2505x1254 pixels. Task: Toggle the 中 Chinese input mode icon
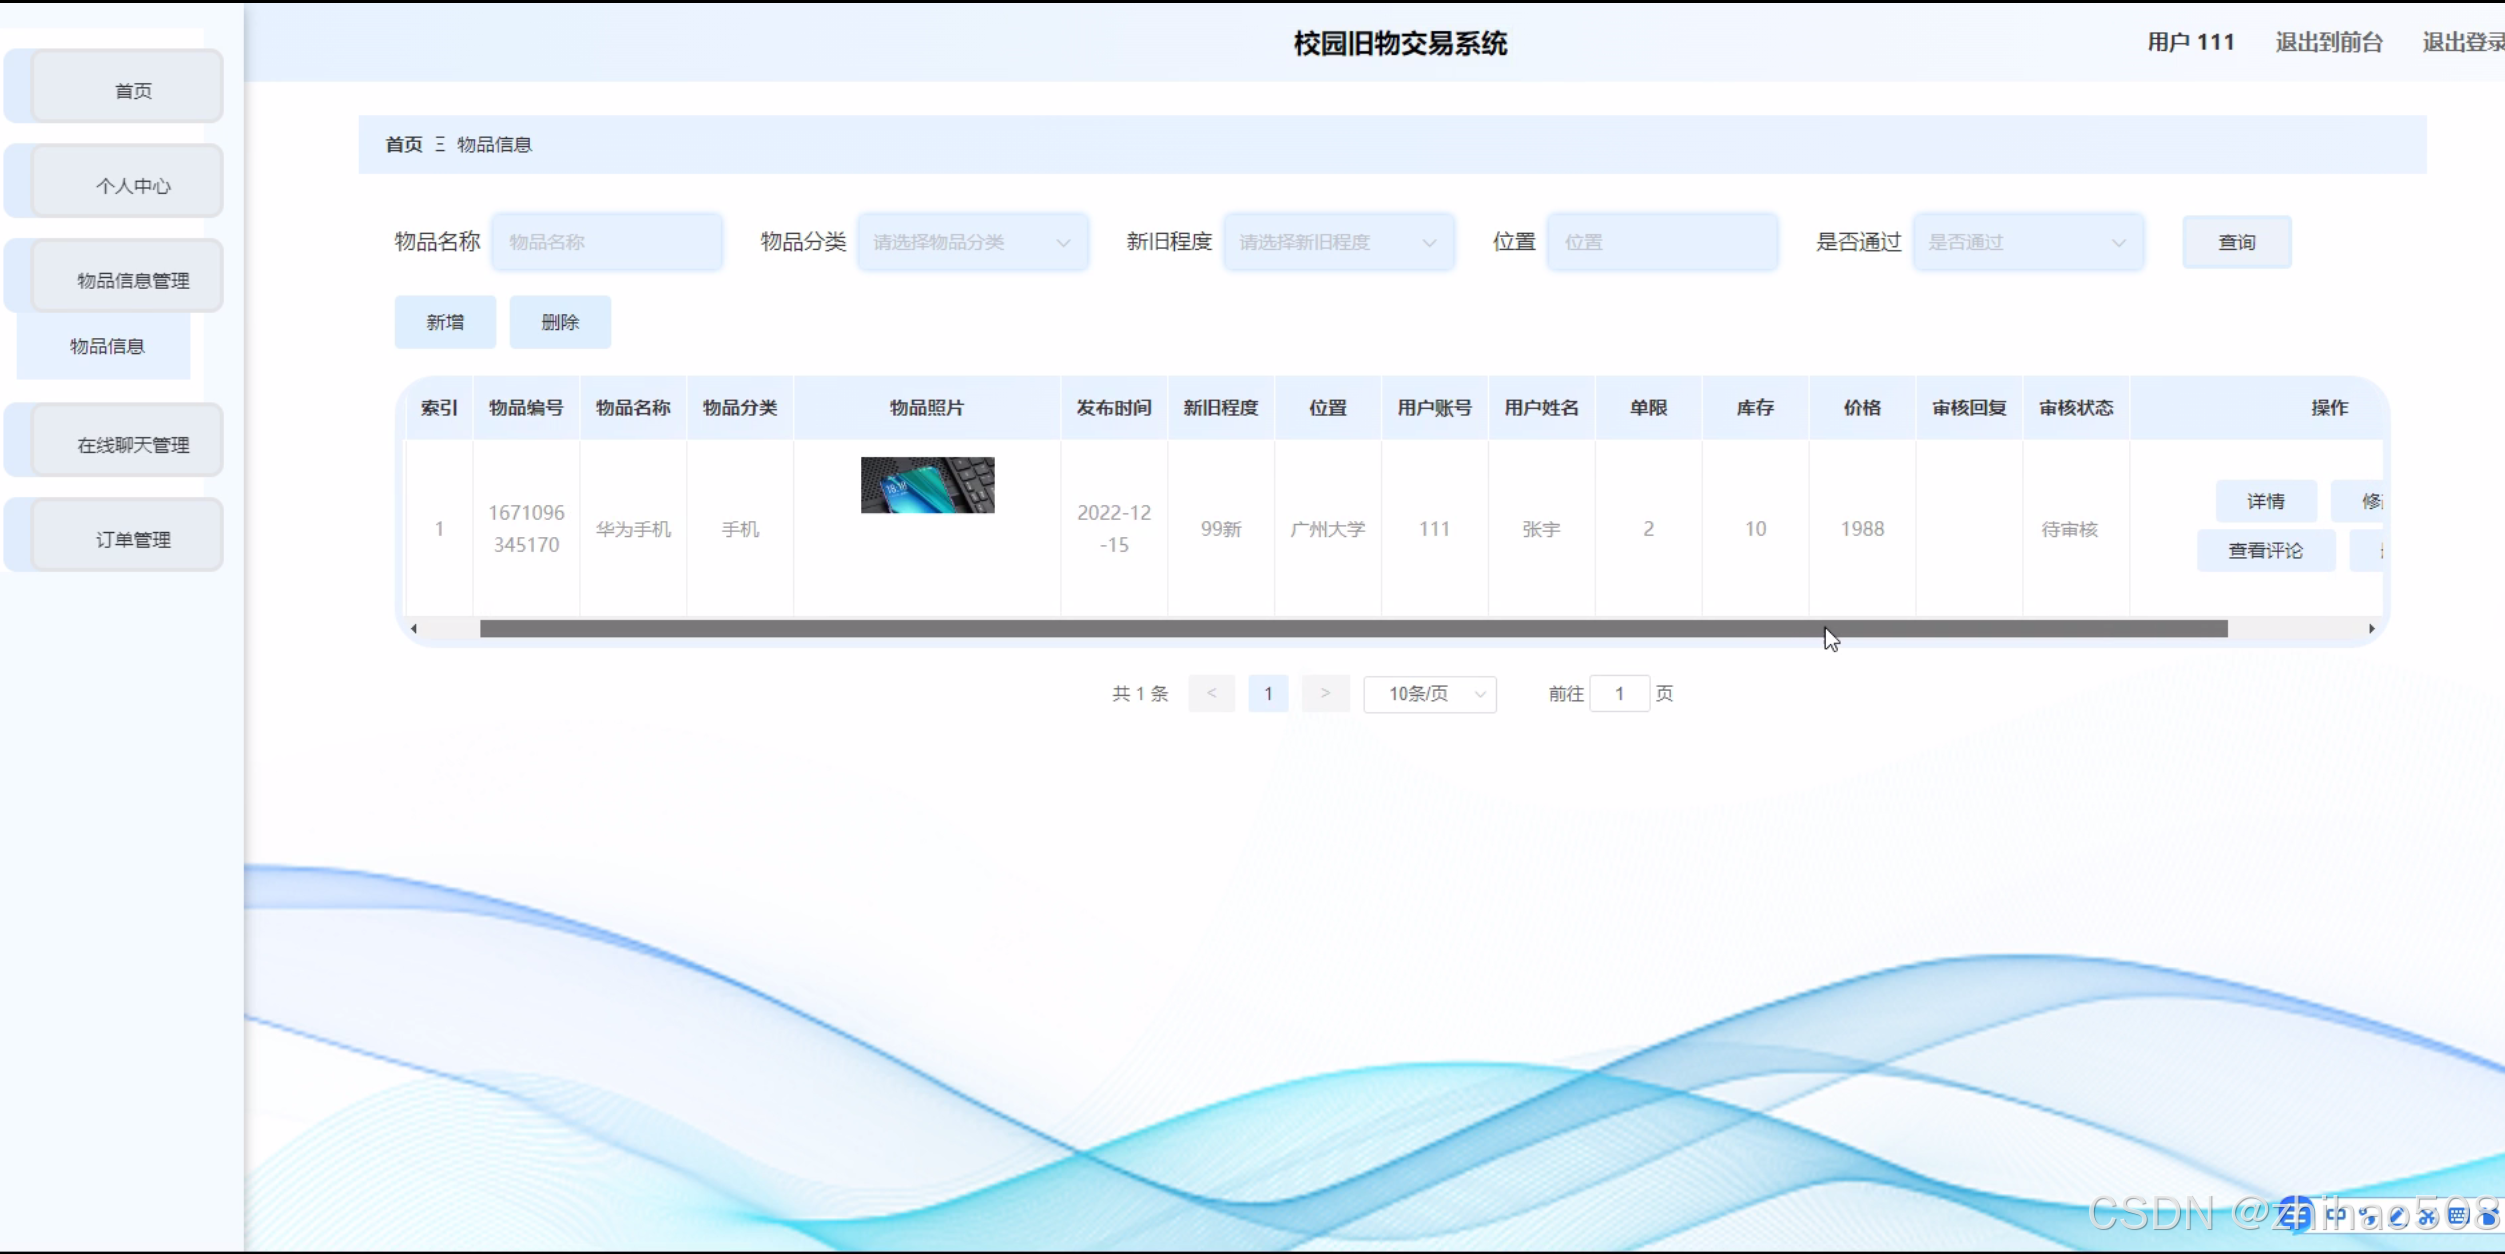tap(2338, 1215)
